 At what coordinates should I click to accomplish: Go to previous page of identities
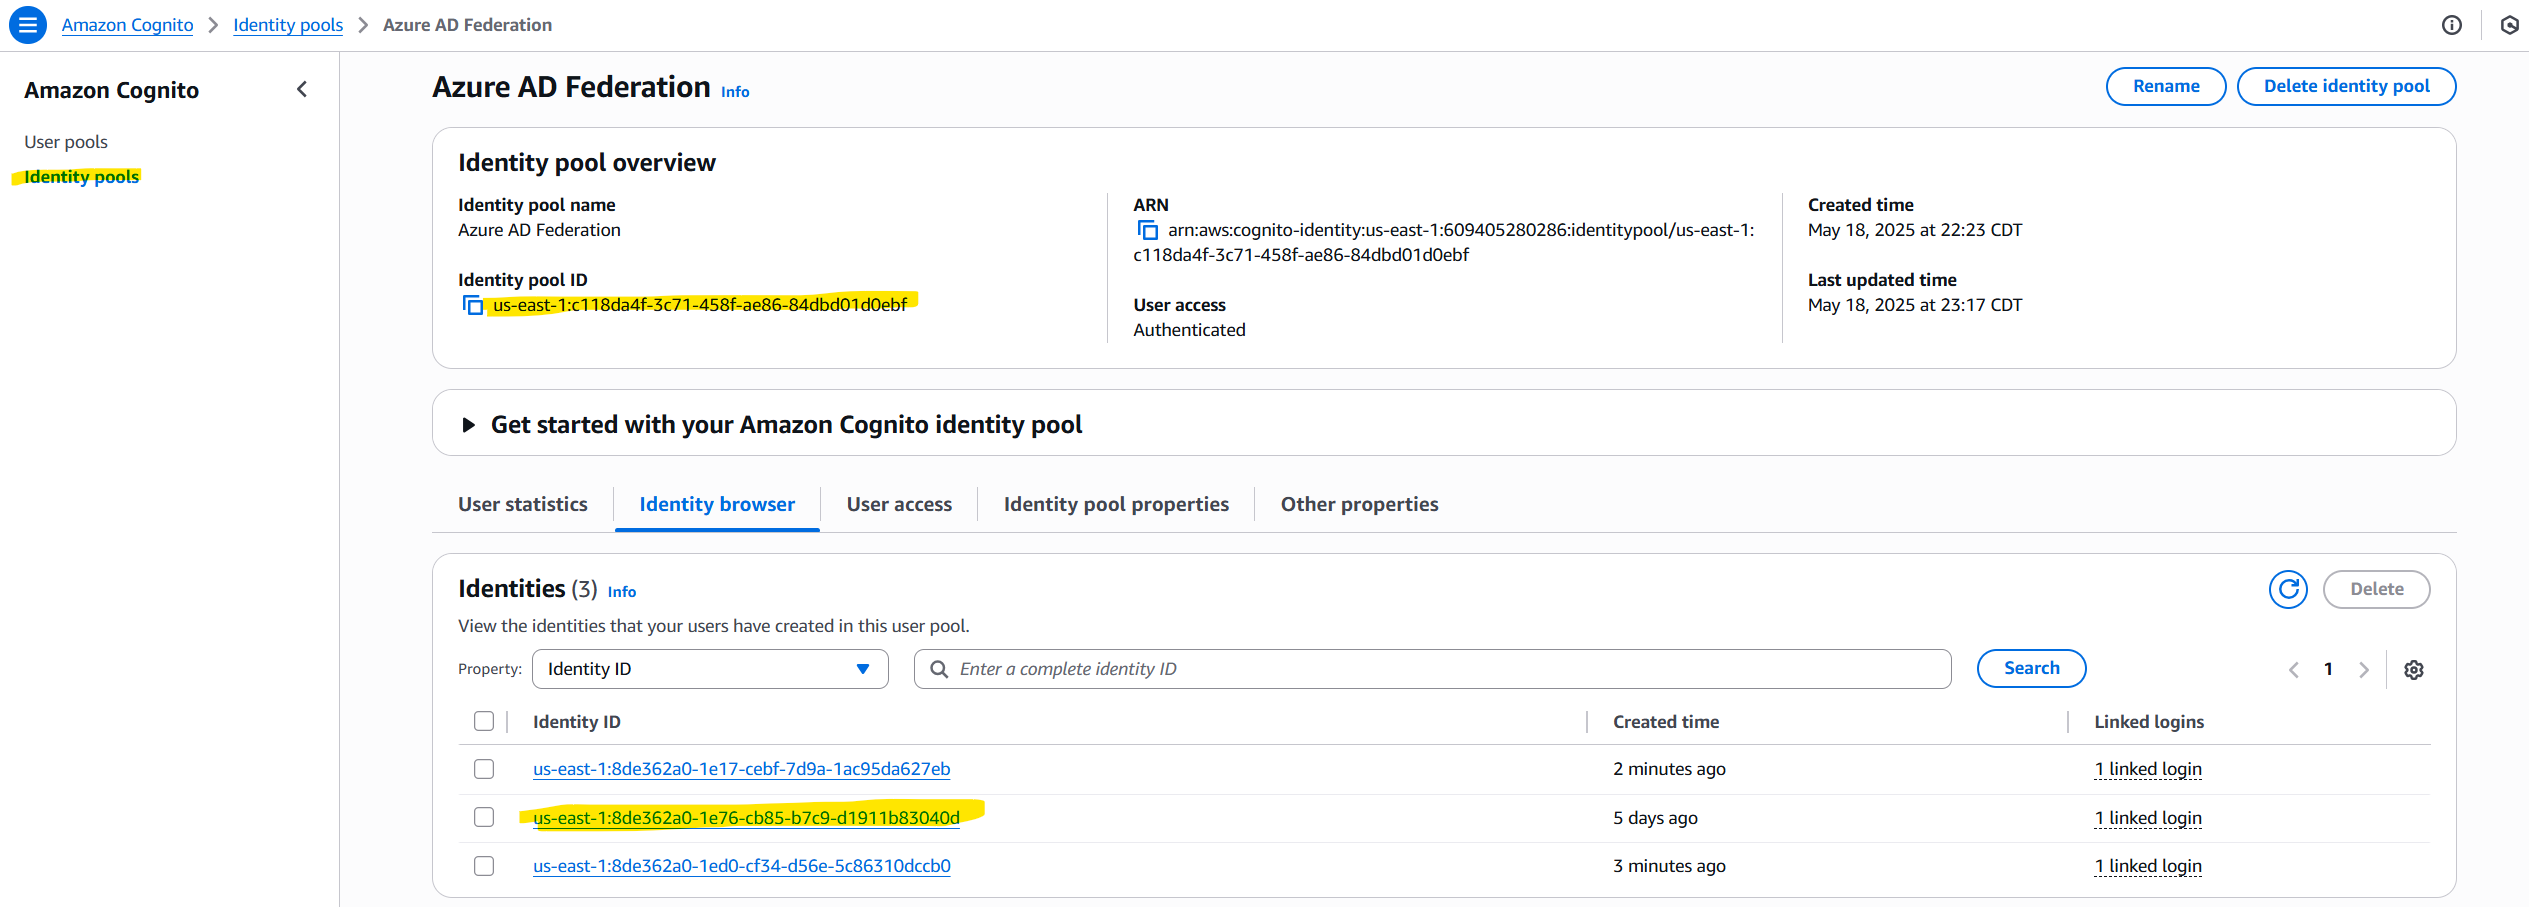click(2294, 669)
